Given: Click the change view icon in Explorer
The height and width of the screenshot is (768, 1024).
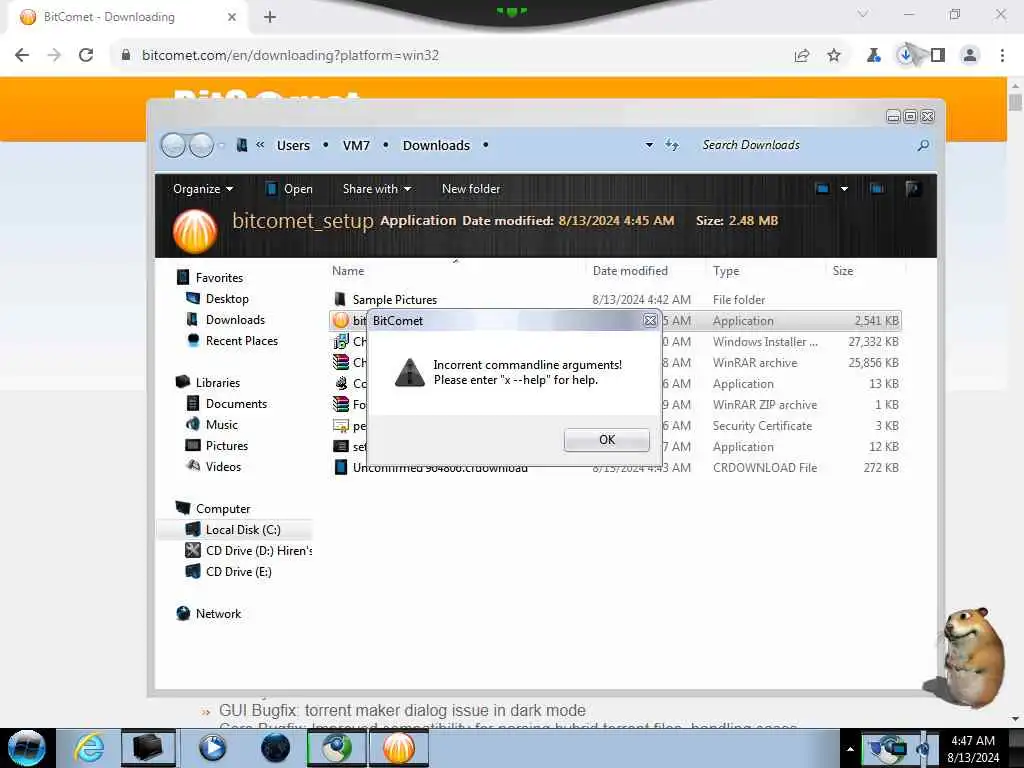Looking at the screenshot, I should coord(822,189).
